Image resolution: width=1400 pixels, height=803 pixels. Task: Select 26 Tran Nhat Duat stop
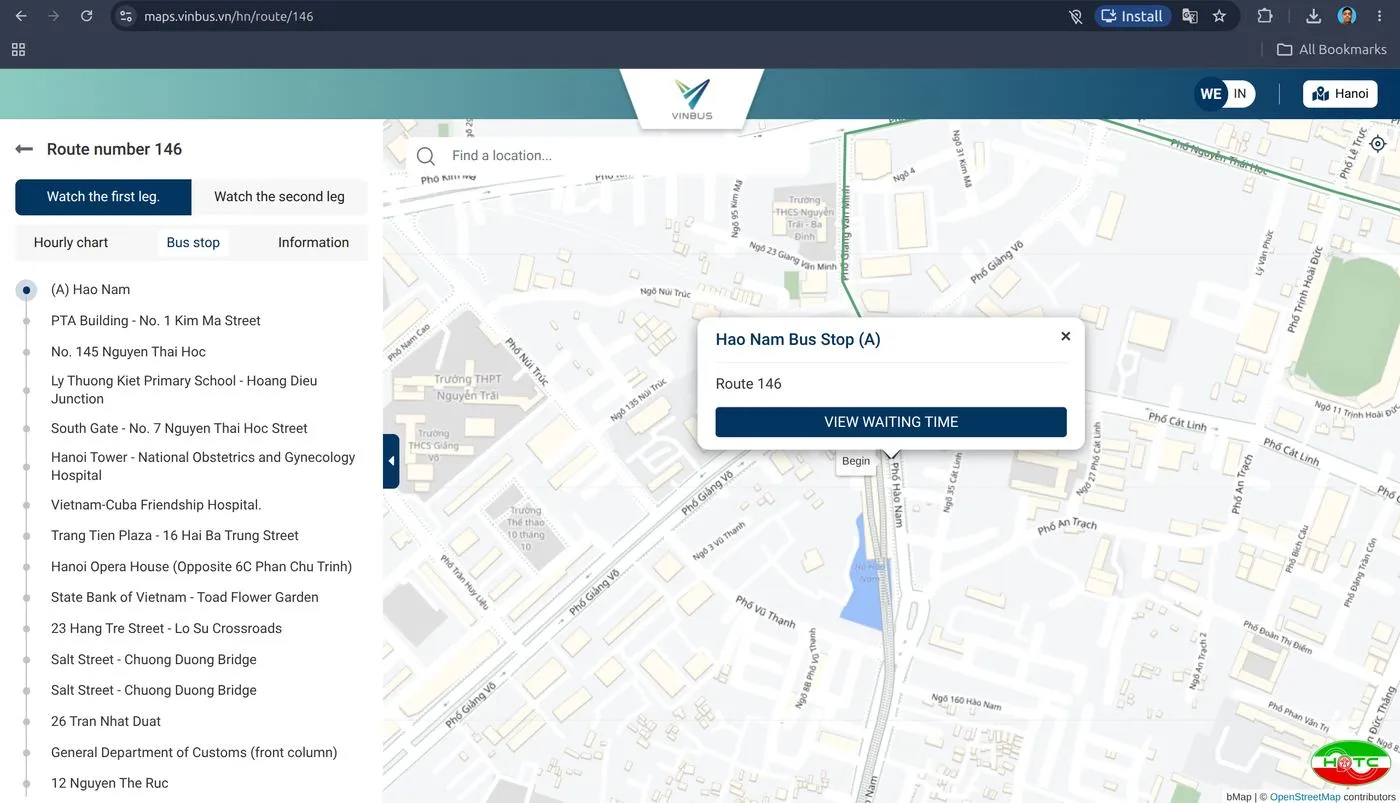click(x=106, y=722)
